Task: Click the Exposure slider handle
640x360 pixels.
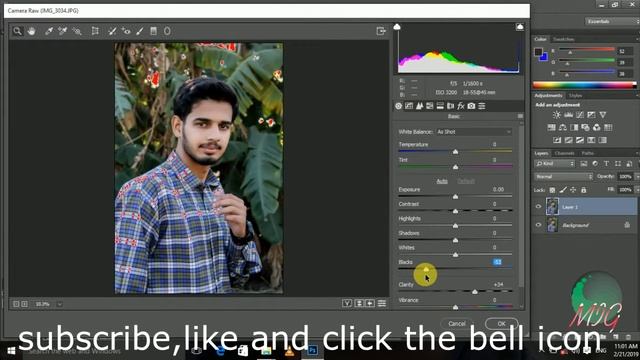Action: [456, 197]
